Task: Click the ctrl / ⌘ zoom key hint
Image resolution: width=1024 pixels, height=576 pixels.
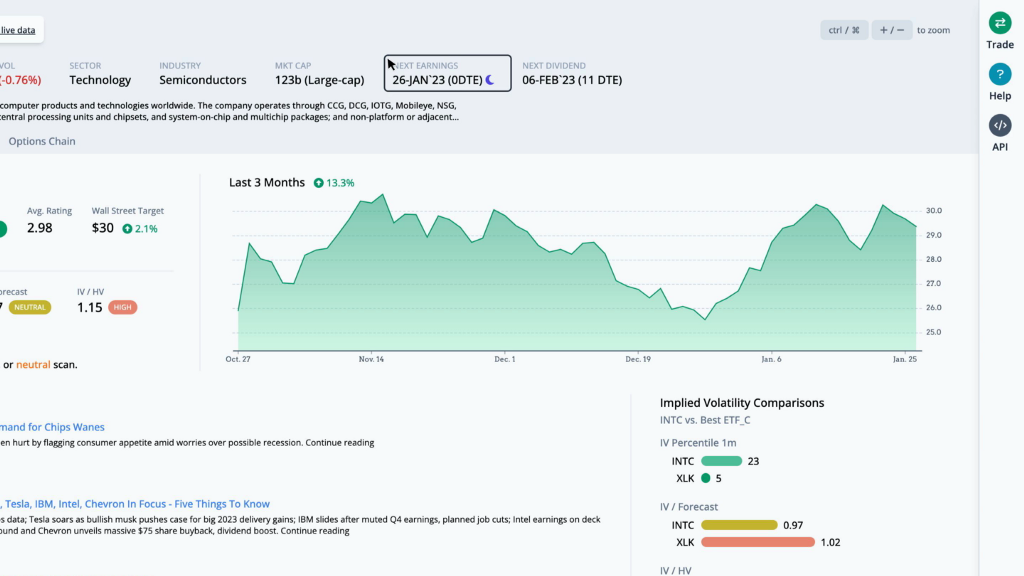Action: click(x=844, y=30)
